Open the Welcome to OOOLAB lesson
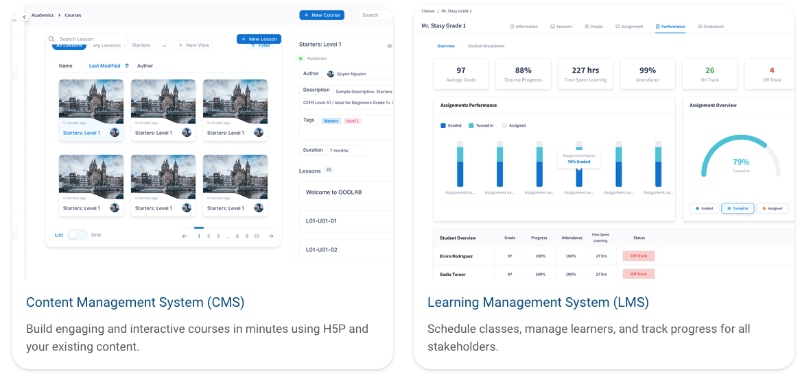Screen dimensions: 800x378 pos(346,192)
